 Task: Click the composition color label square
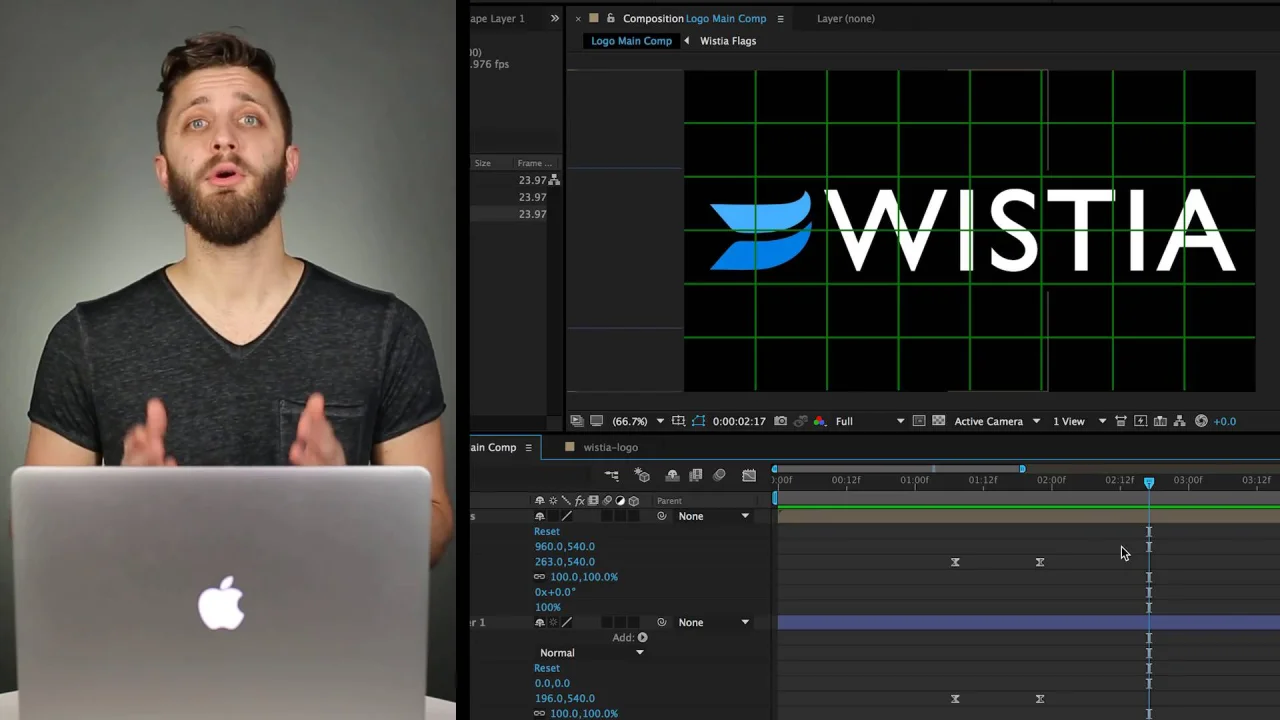pyautogui.click(x=594, y=18)
